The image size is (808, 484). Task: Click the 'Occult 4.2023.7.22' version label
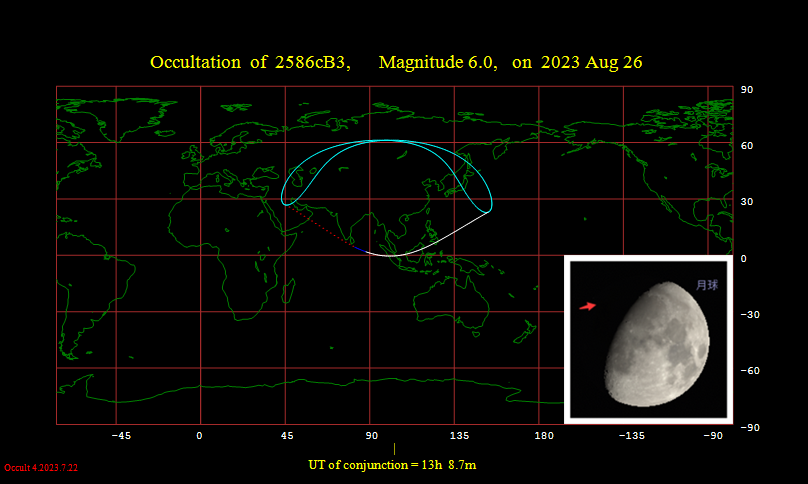point(41,468)
